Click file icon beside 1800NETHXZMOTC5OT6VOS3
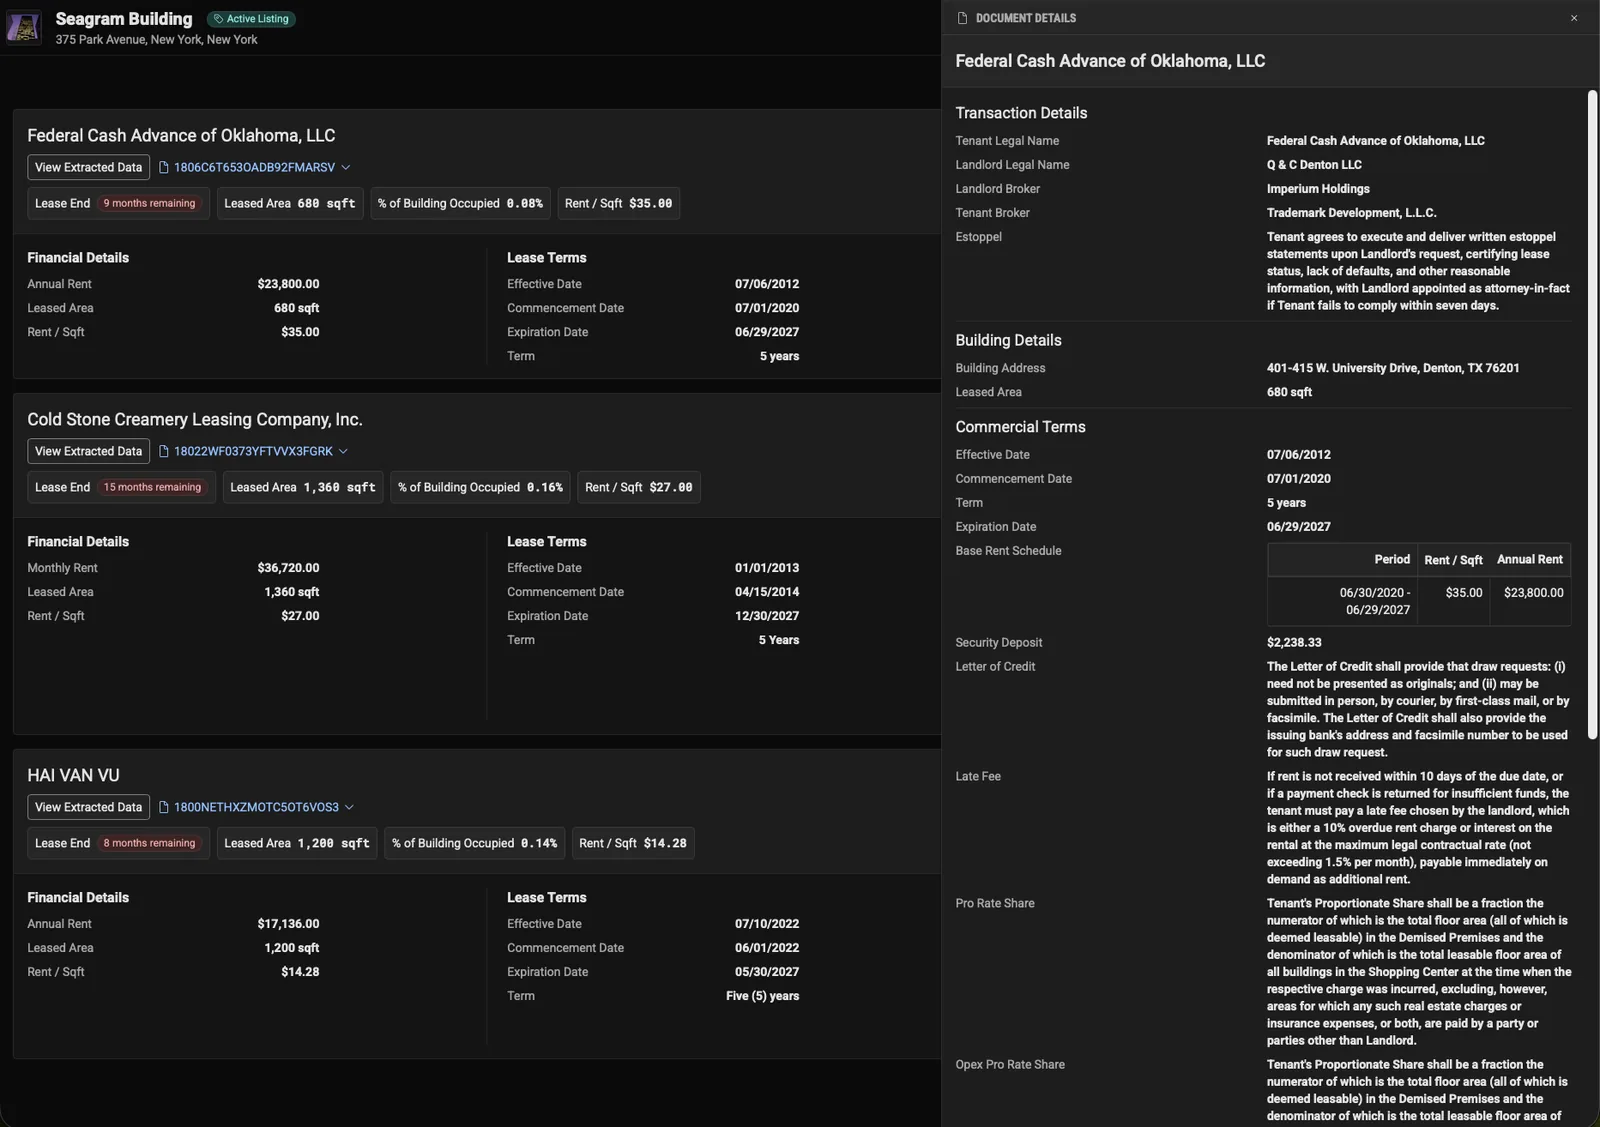 (x=164, y=807)
